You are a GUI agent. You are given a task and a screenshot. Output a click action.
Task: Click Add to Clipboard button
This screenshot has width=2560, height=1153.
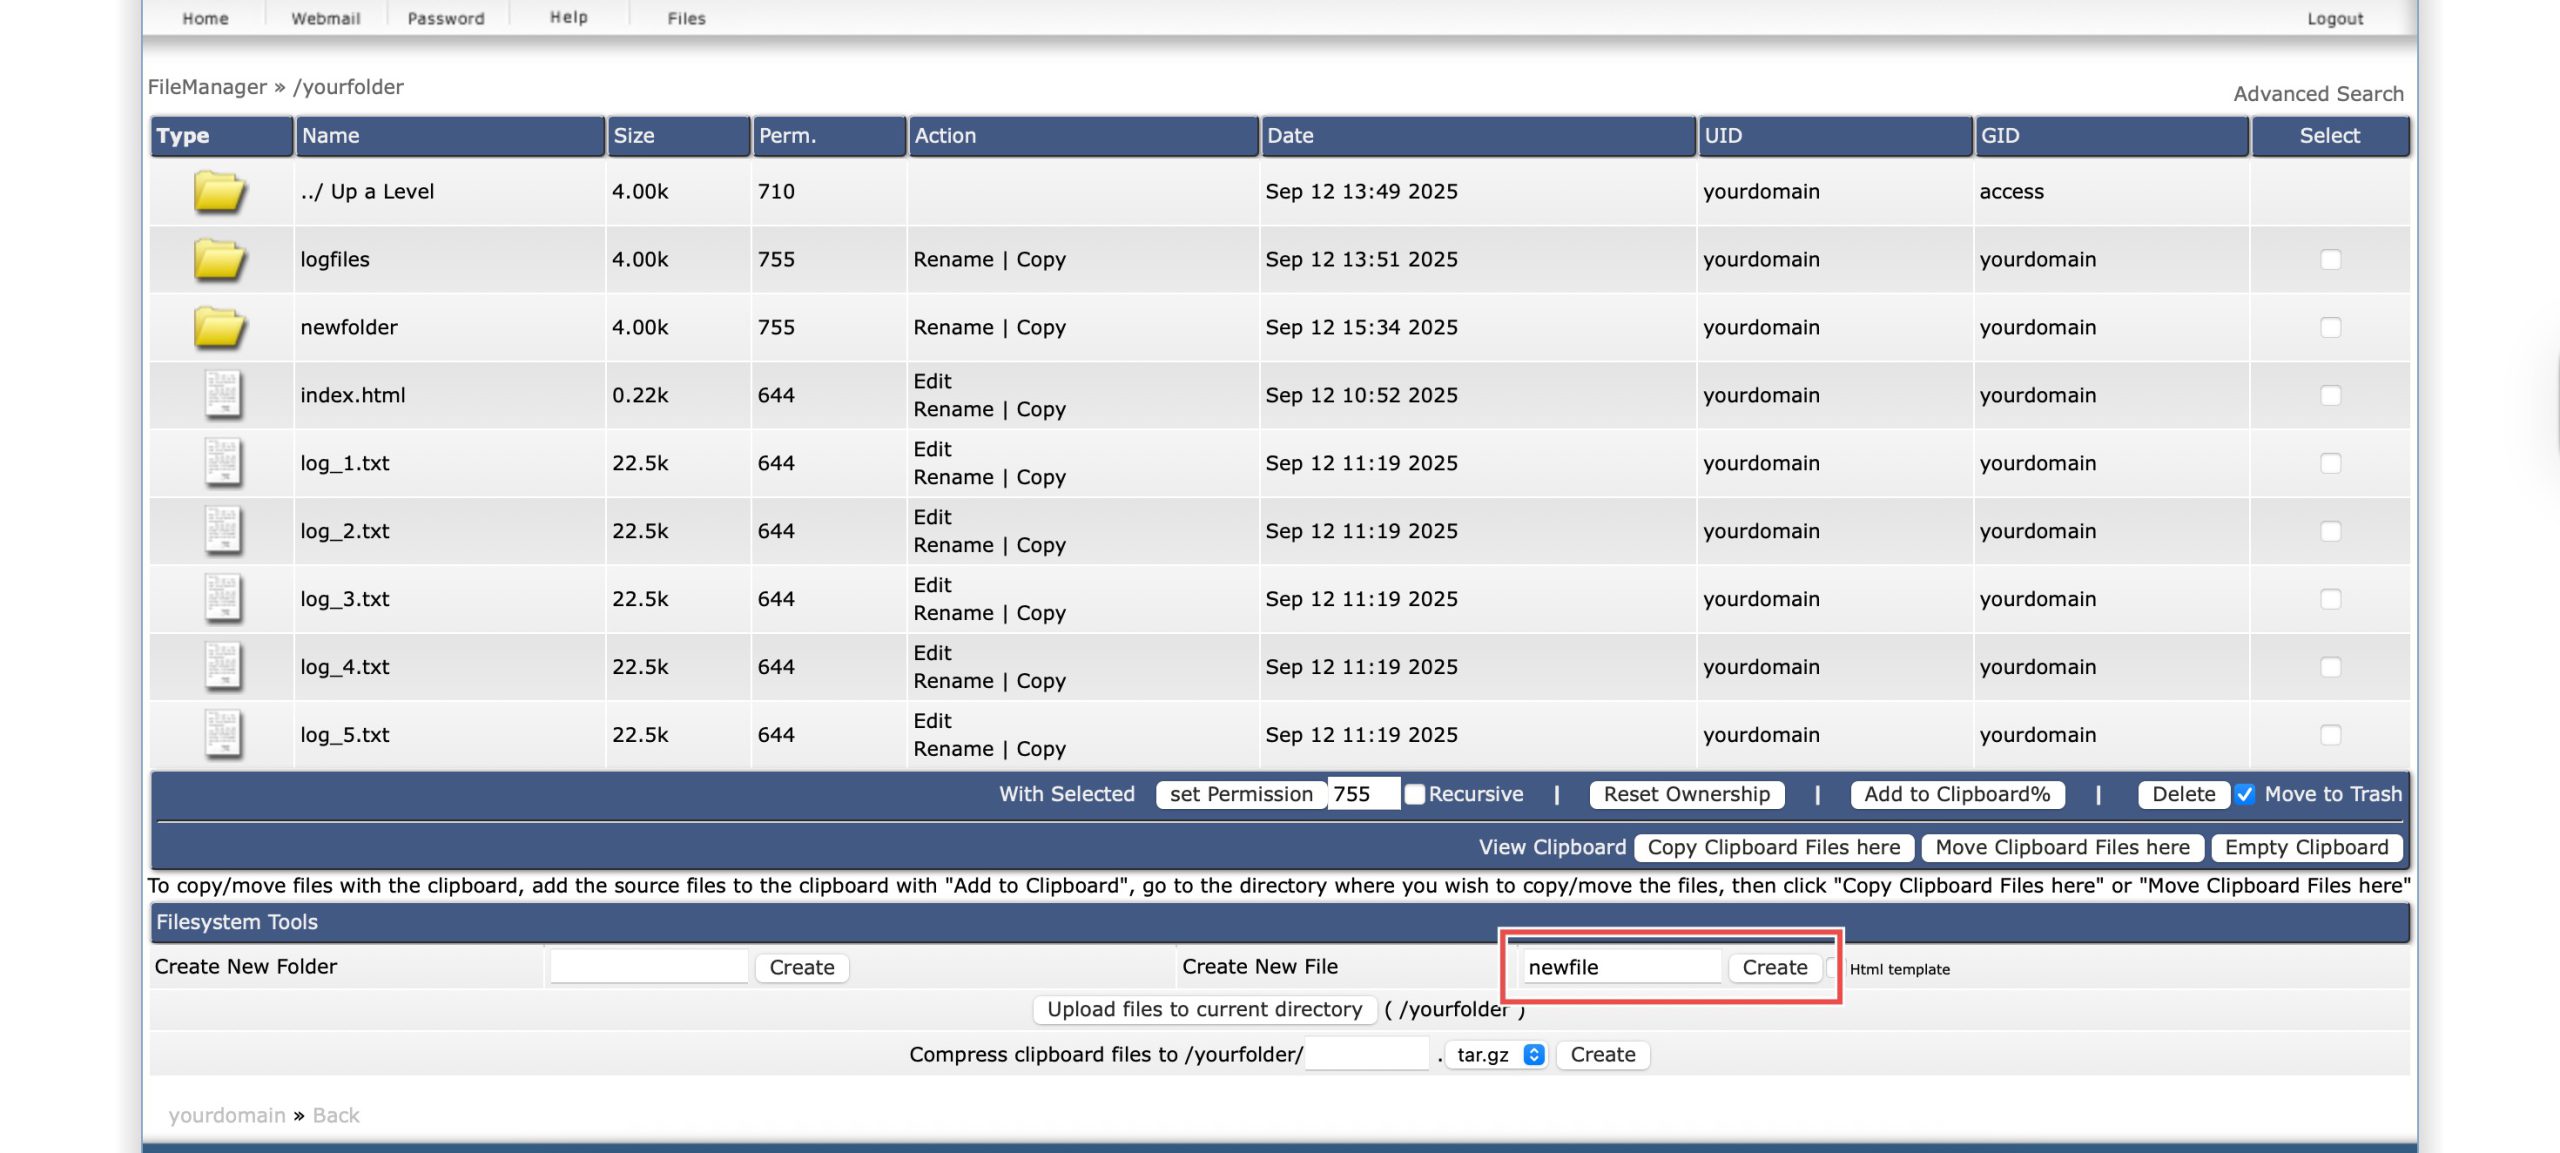1957,794
